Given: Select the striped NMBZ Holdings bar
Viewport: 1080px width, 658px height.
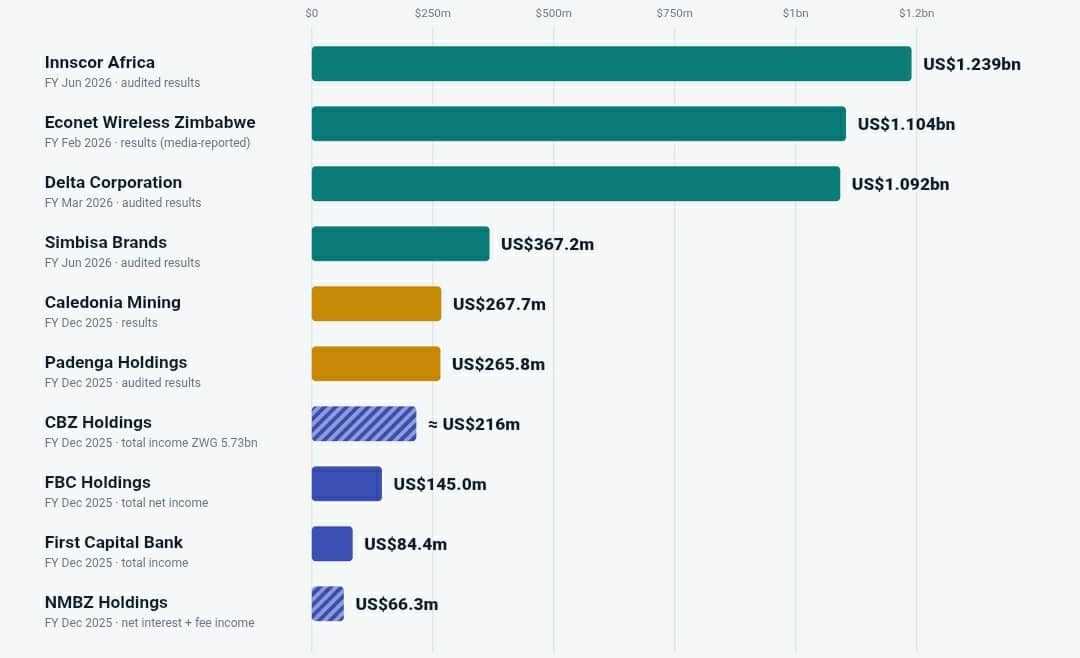Looking at the screenshot, I should coord(328,604).
